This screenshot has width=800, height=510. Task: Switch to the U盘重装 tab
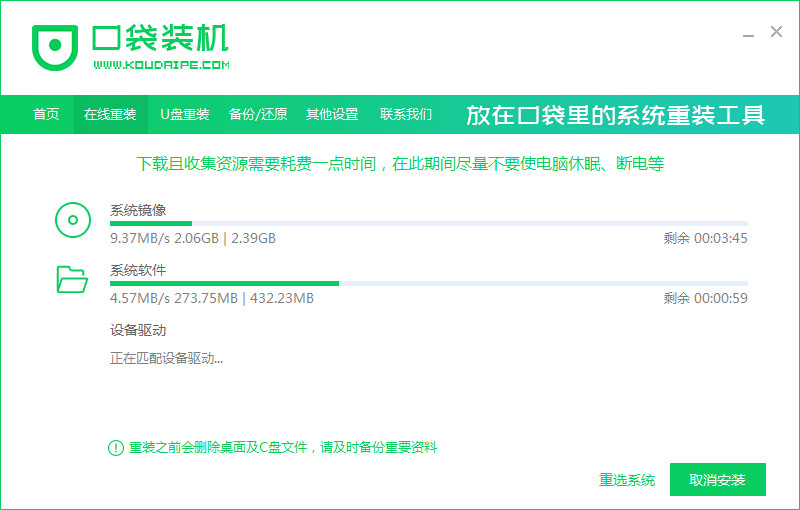click(x=185, y=114)
